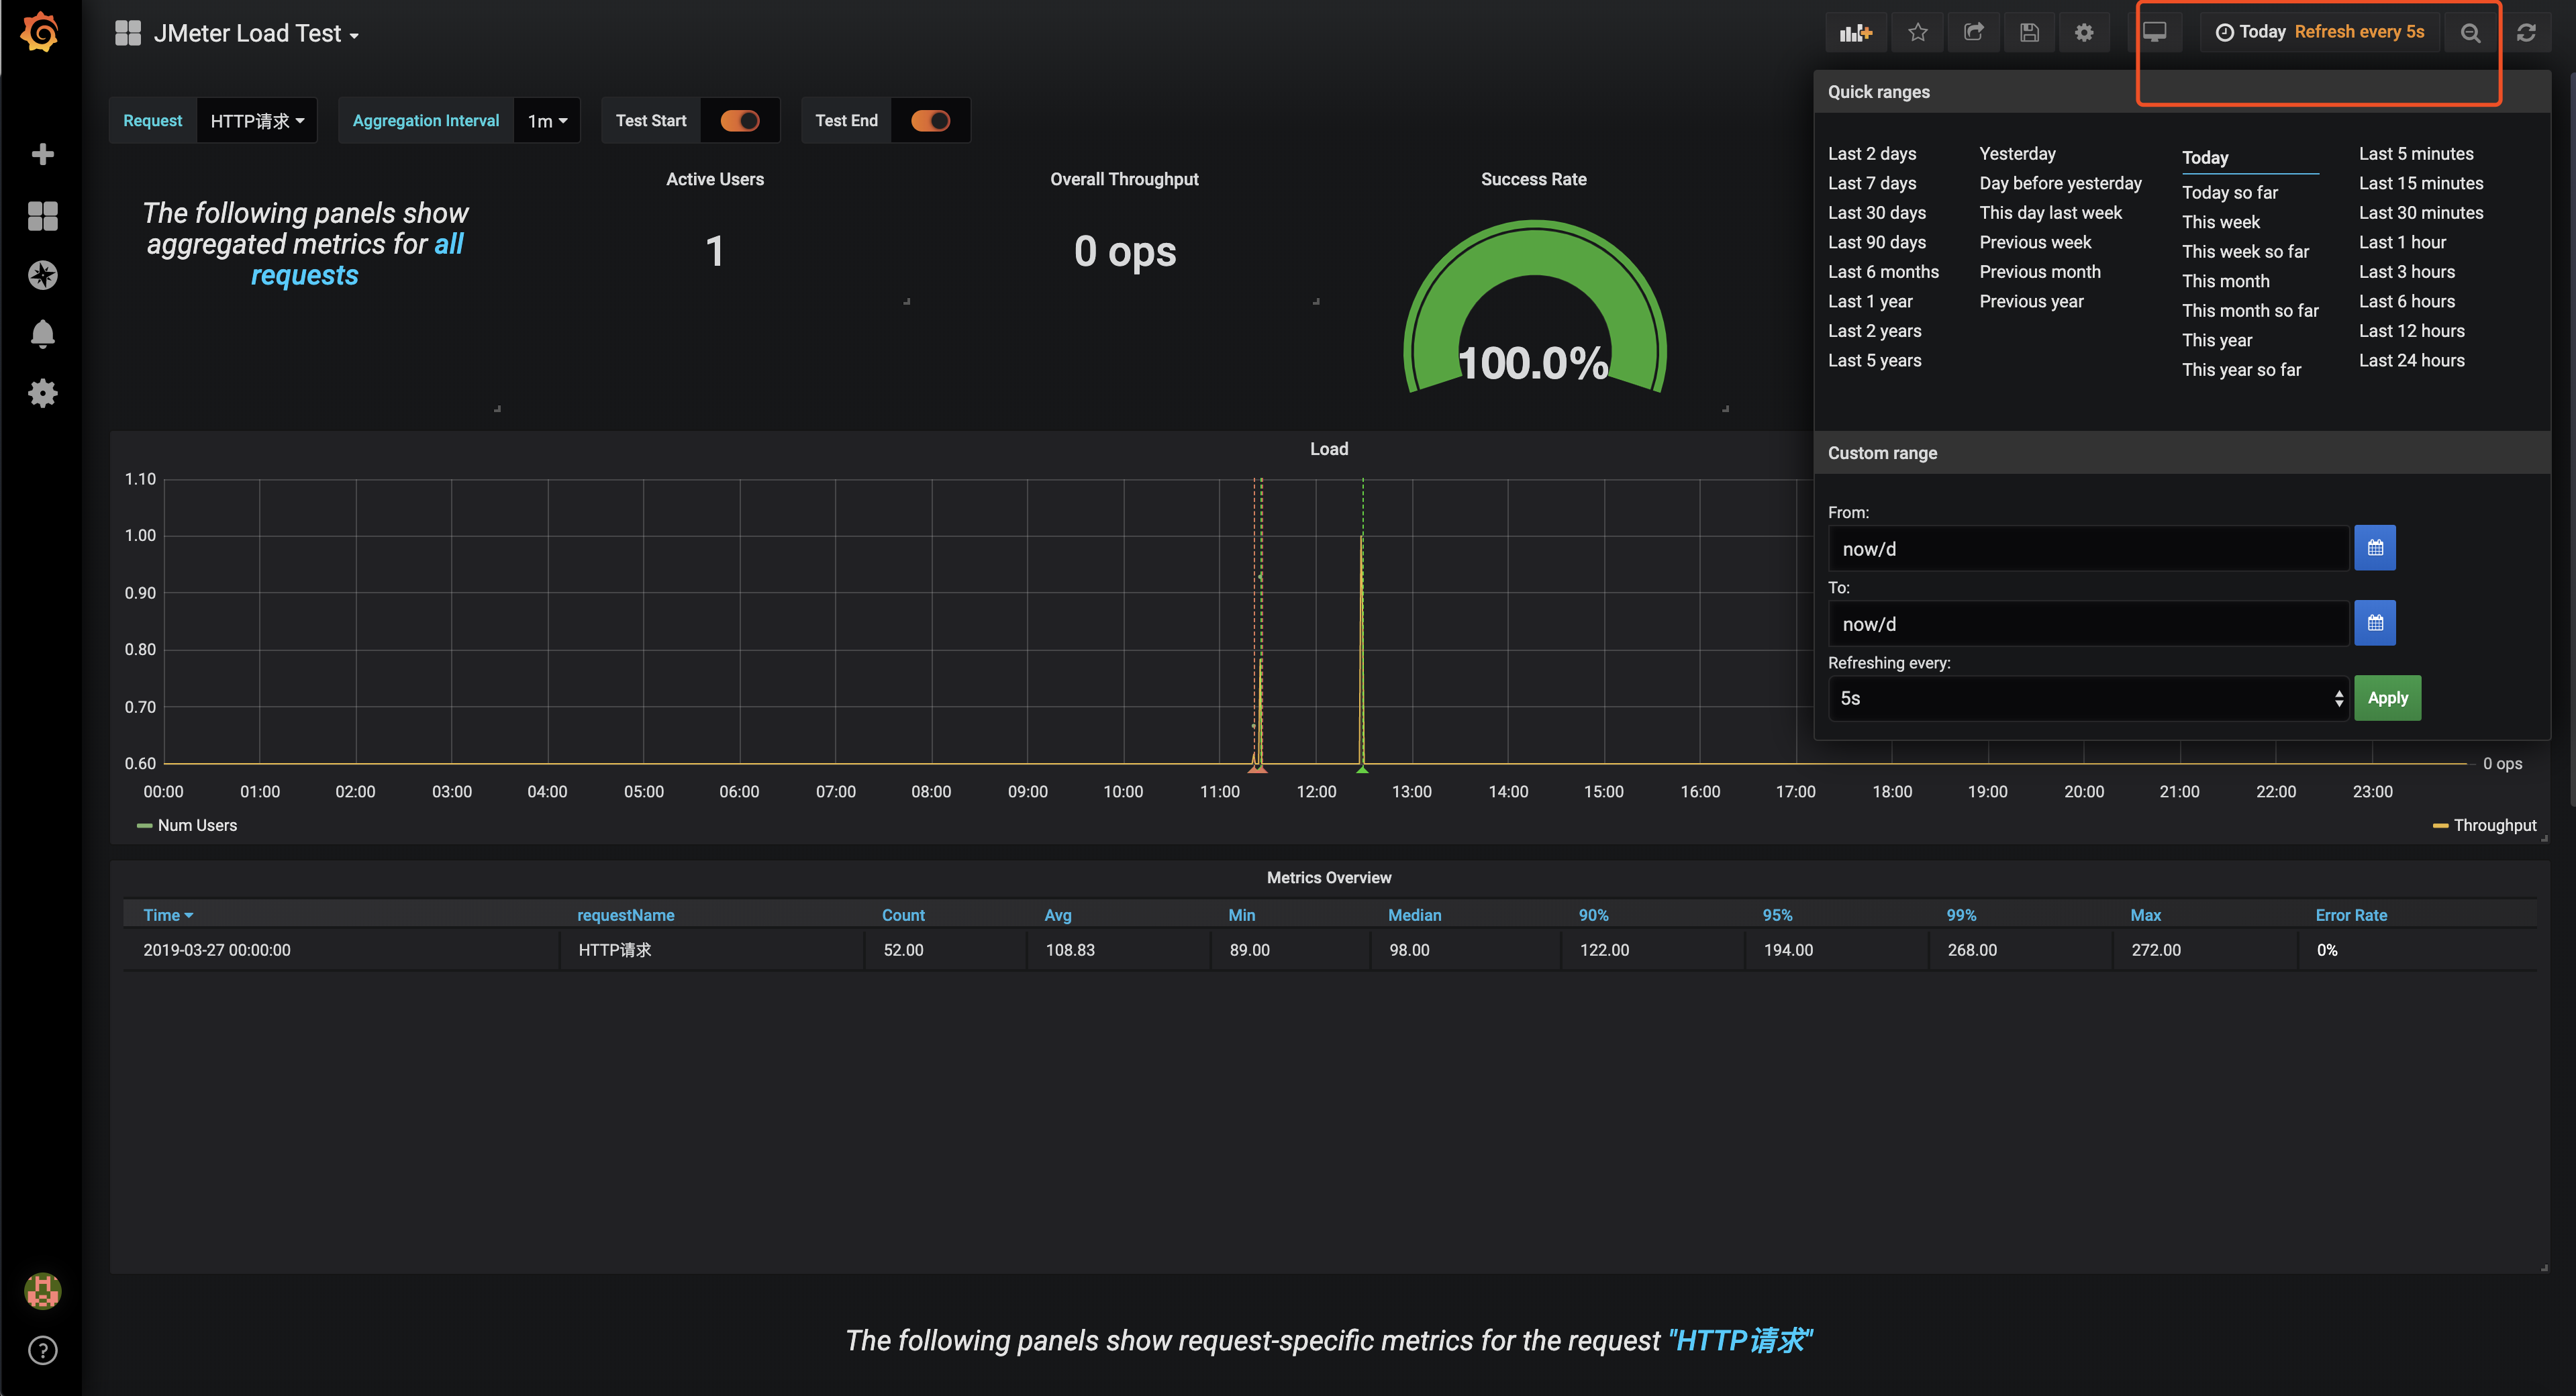The width and height of the screenshot is (2576, 1396).
Task: Open dashboard settings gear in top bar
Action: point(2084,33)
